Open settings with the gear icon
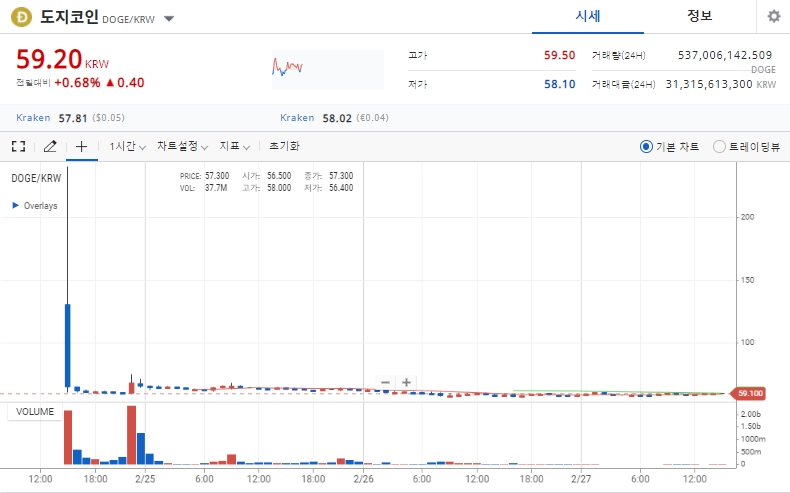Image resolution: width=790 pixels, height=493 pixels. tap(774, 16)
